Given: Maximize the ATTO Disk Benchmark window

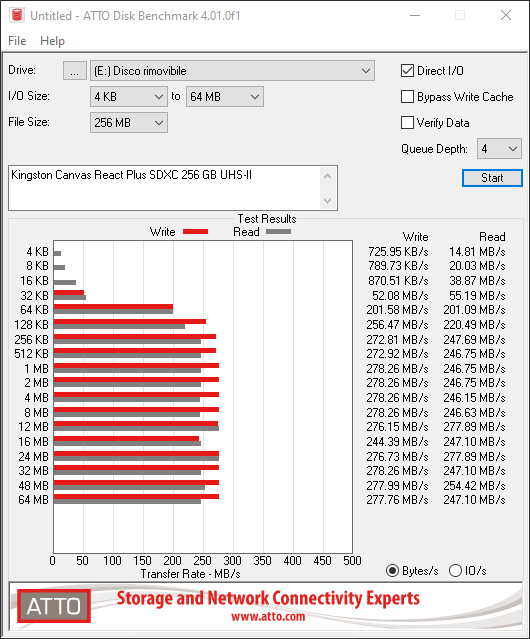Looking at the screenshot, I should pyautogui.click(x=460, y=15).
